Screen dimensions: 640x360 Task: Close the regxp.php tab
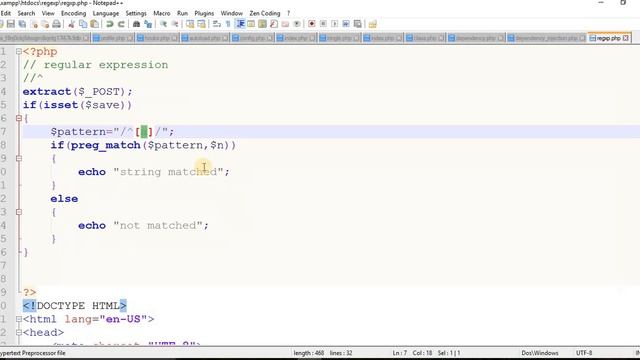pos(626,38)
